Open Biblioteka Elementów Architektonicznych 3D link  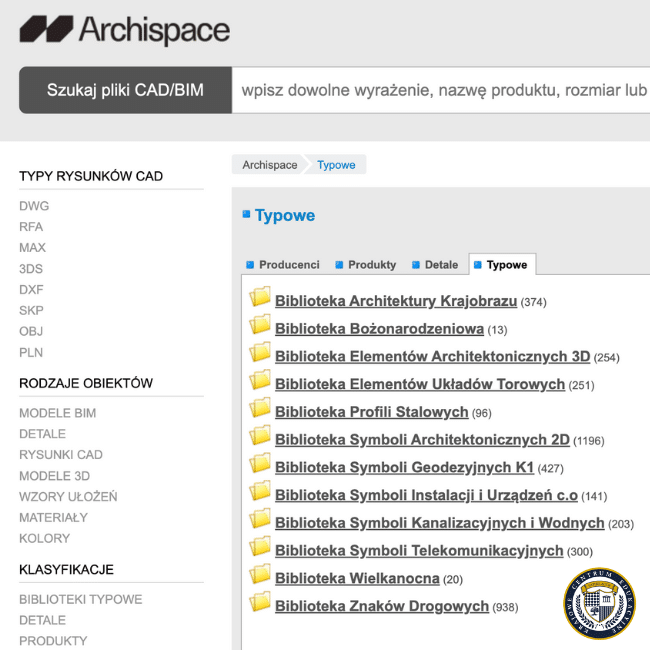coord(432,357)
